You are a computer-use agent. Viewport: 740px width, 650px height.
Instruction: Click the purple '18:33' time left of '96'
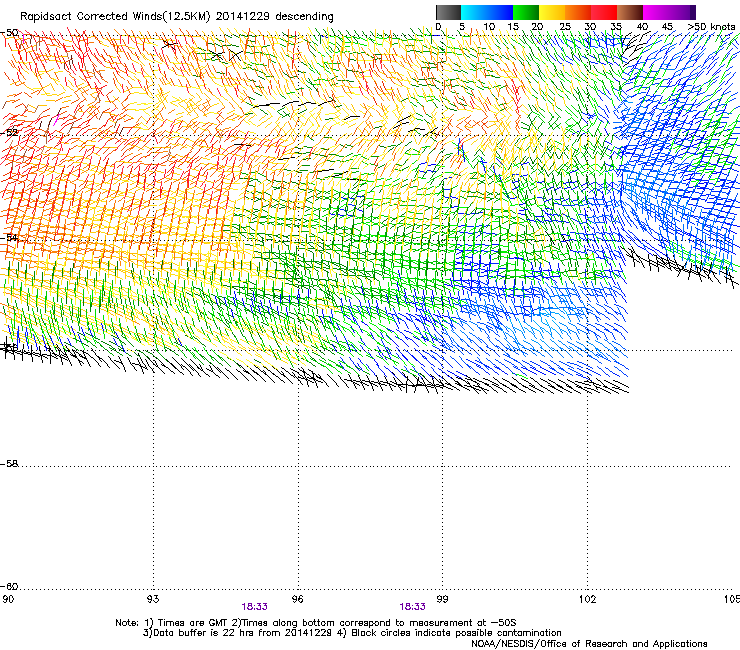[254, 607]
